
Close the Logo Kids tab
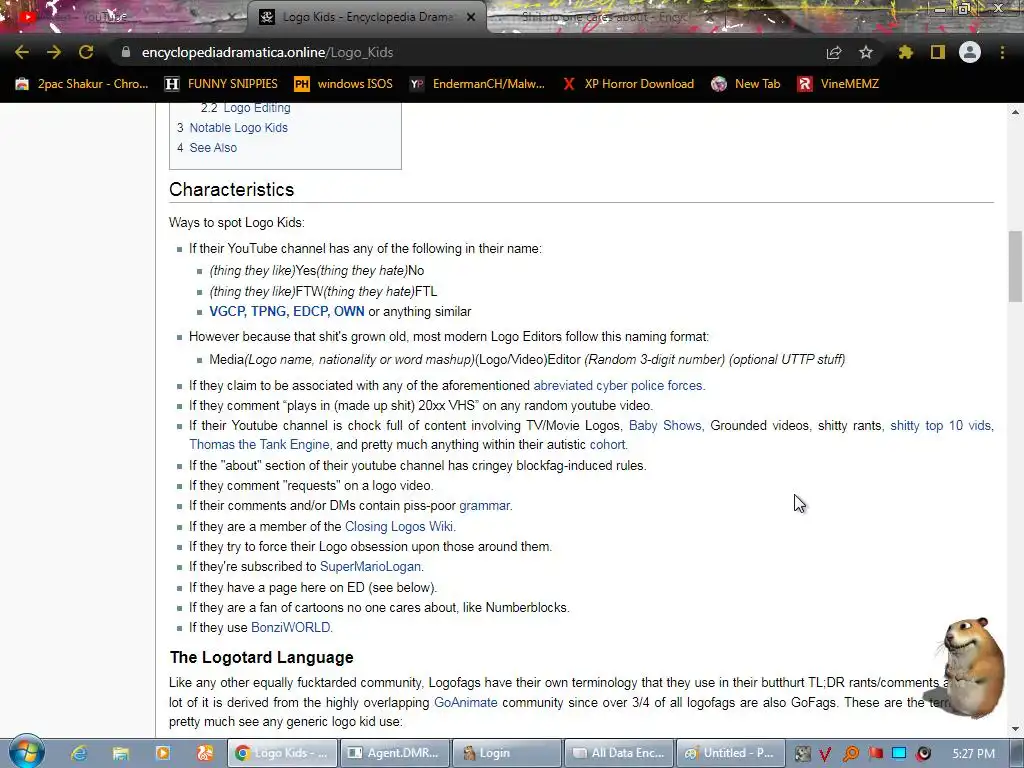coord(471,17)
